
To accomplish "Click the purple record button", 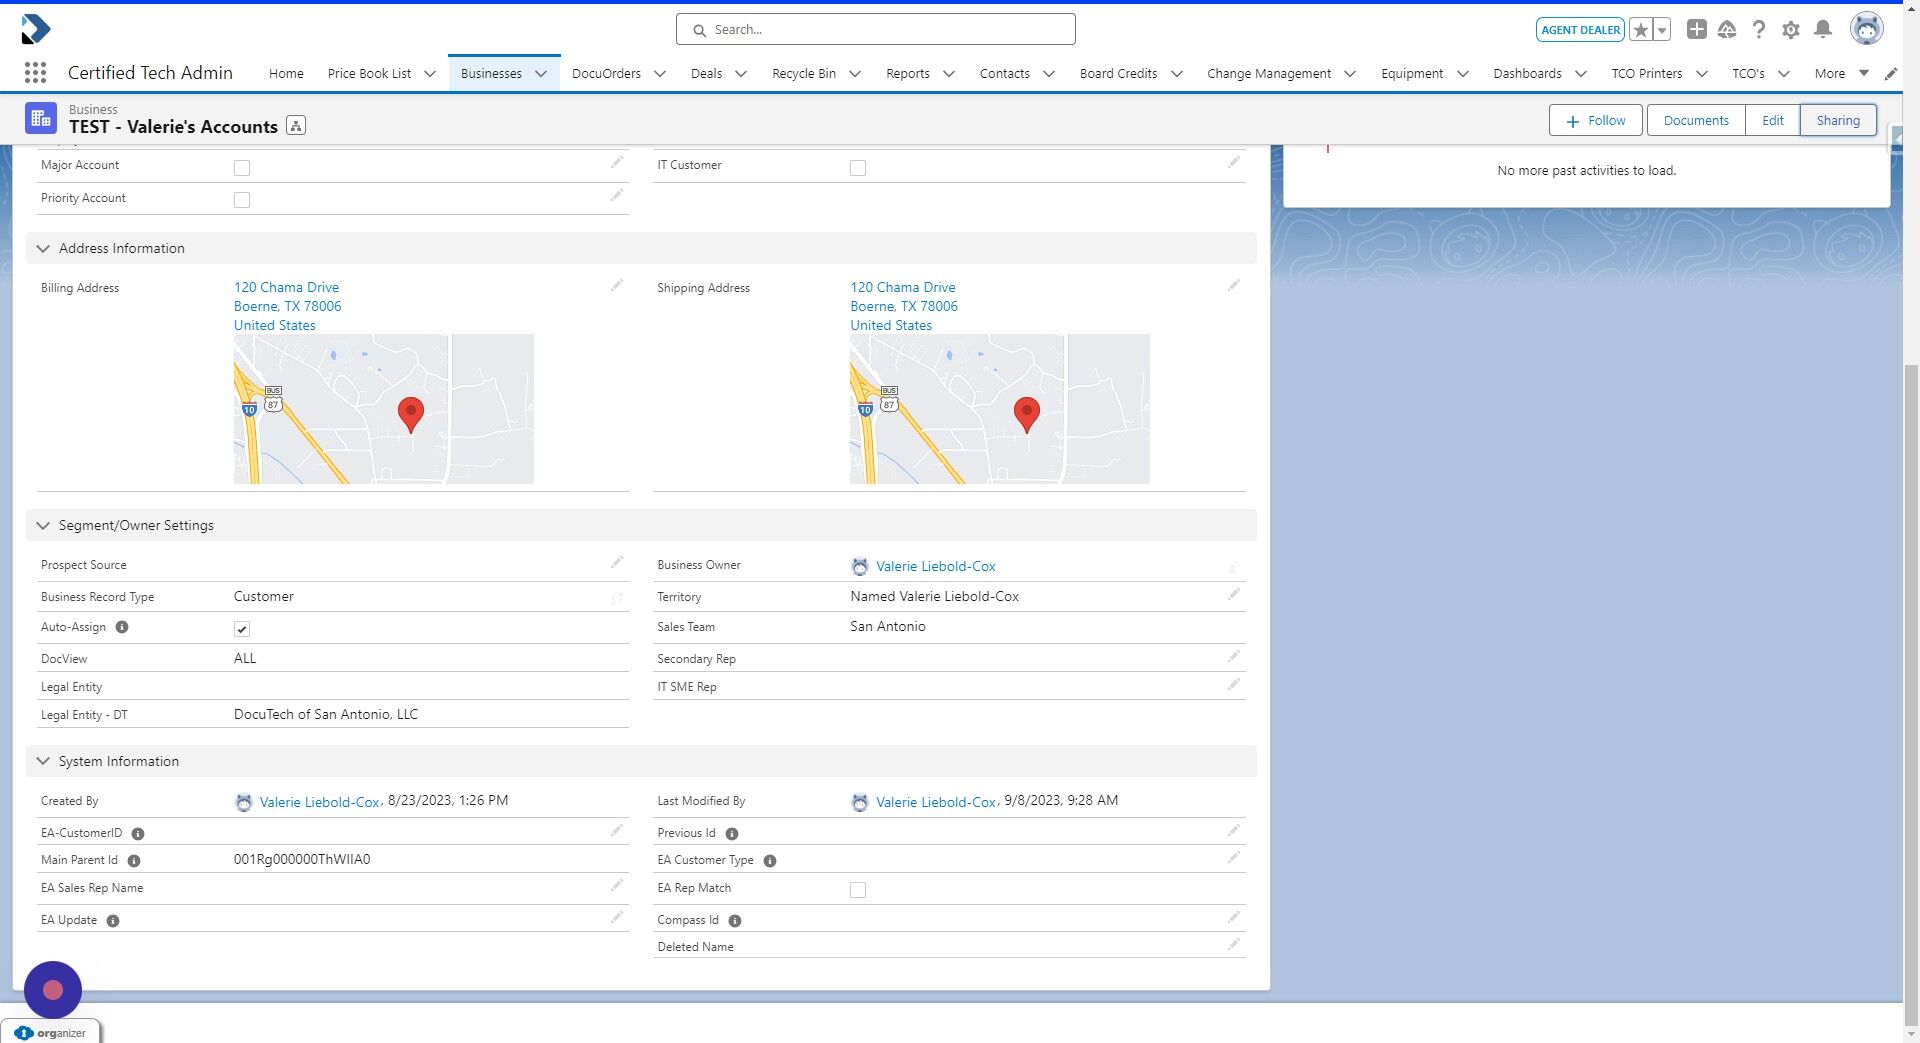I will coord(53,990).
